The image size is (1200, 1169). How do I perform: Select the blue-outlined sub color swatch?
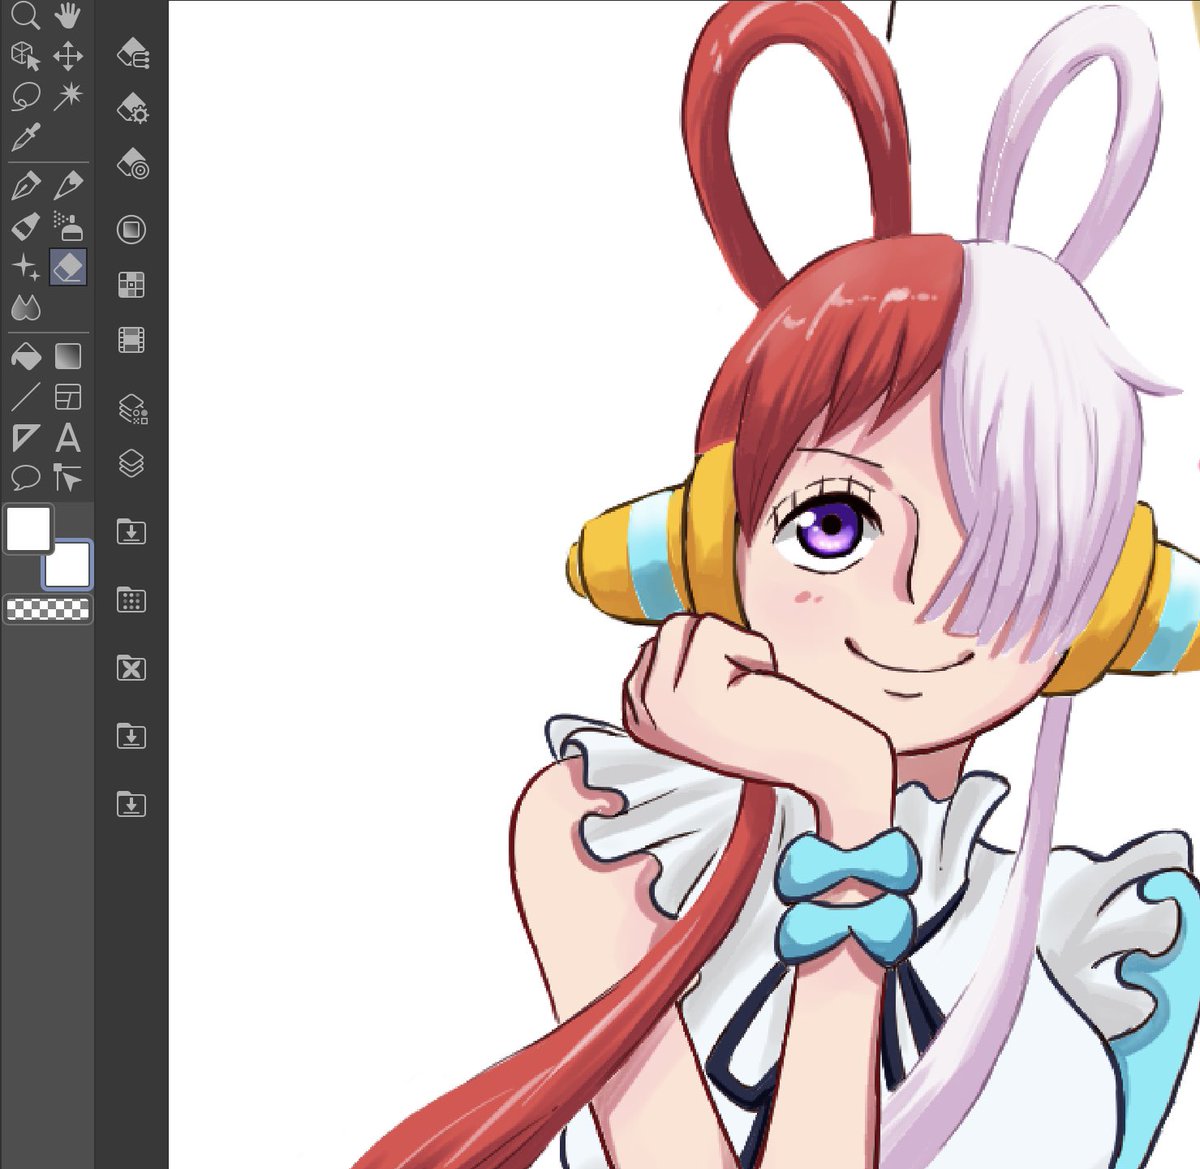pyautogui.click(x=67, y=565)
